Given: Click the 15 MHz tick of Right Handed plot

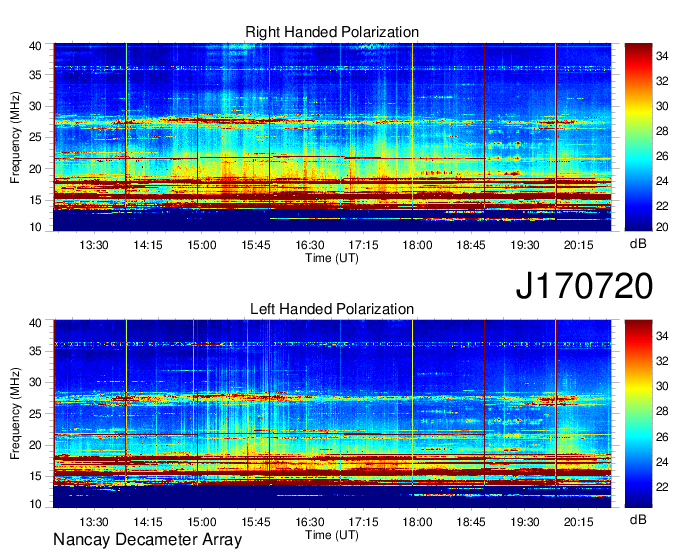Looking at the screenshot, I should point(35,200).
